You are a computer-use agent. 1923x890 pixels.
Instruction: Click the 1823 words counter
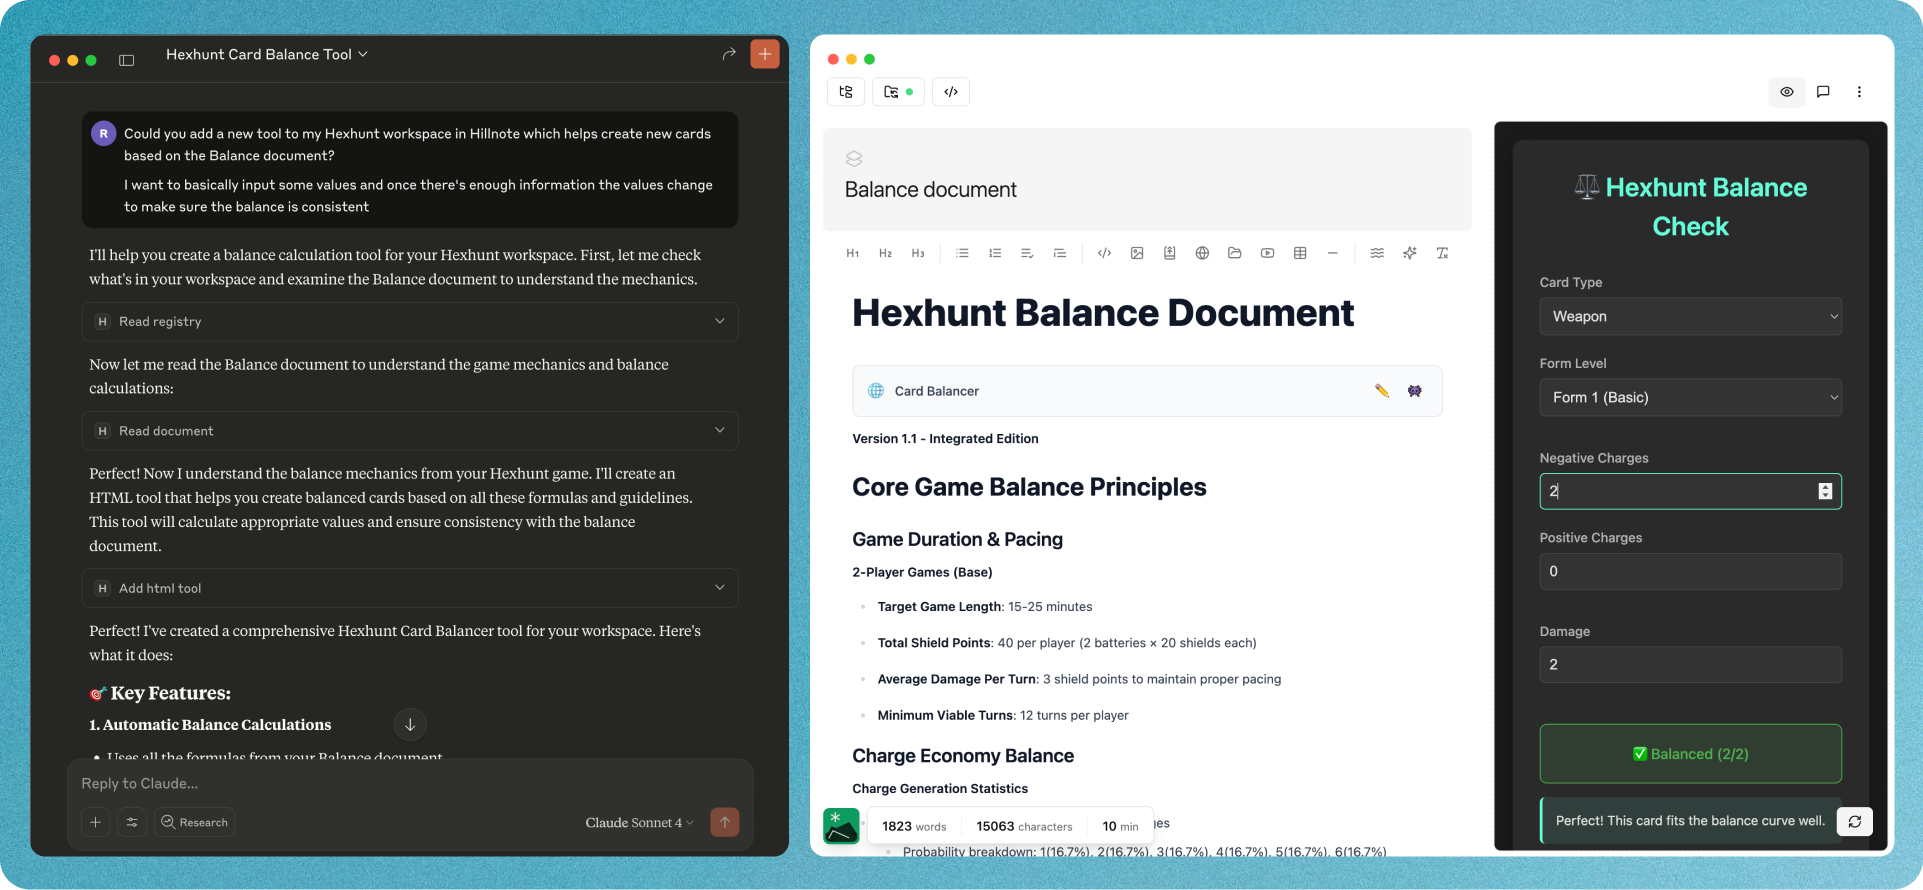pyautogui.click(x=914, y=826)
